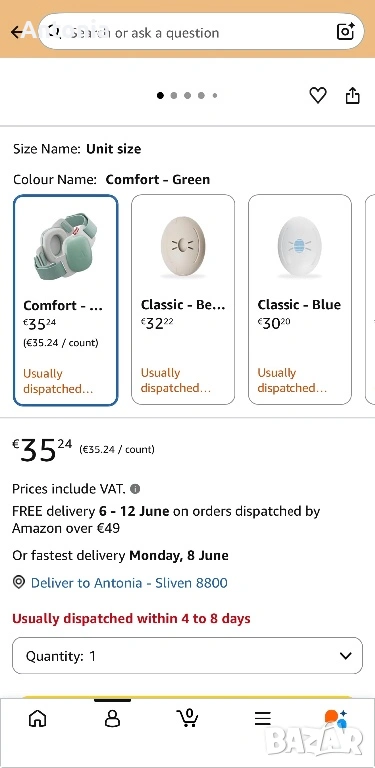Image resolution: width=375 pixels, height=768 pixels.
Task: Click the search or ask field
Action: click(201, 32)
